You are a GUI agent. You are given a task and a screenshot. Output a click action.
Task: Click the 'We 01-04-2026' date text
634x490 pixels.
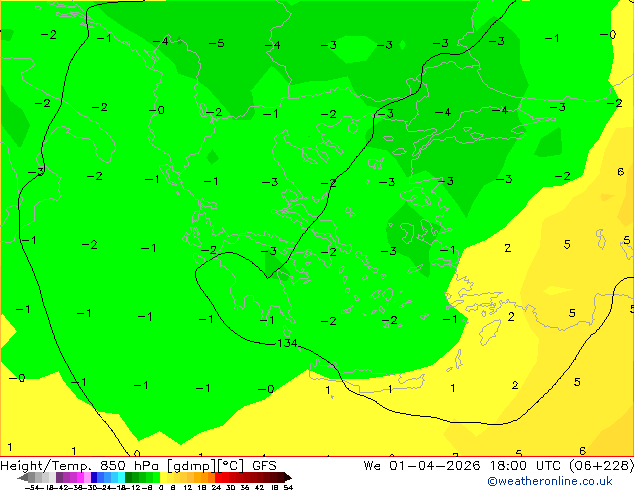(422, 466)
